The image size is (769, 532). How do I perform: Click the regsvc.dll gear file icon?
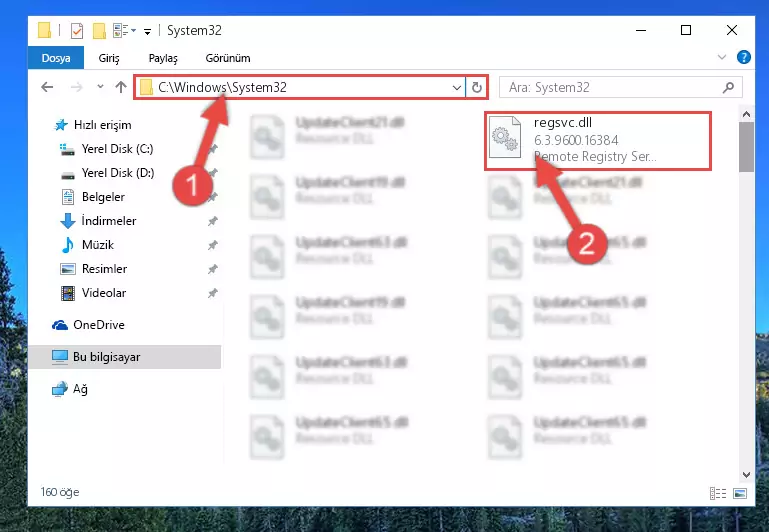505,137
